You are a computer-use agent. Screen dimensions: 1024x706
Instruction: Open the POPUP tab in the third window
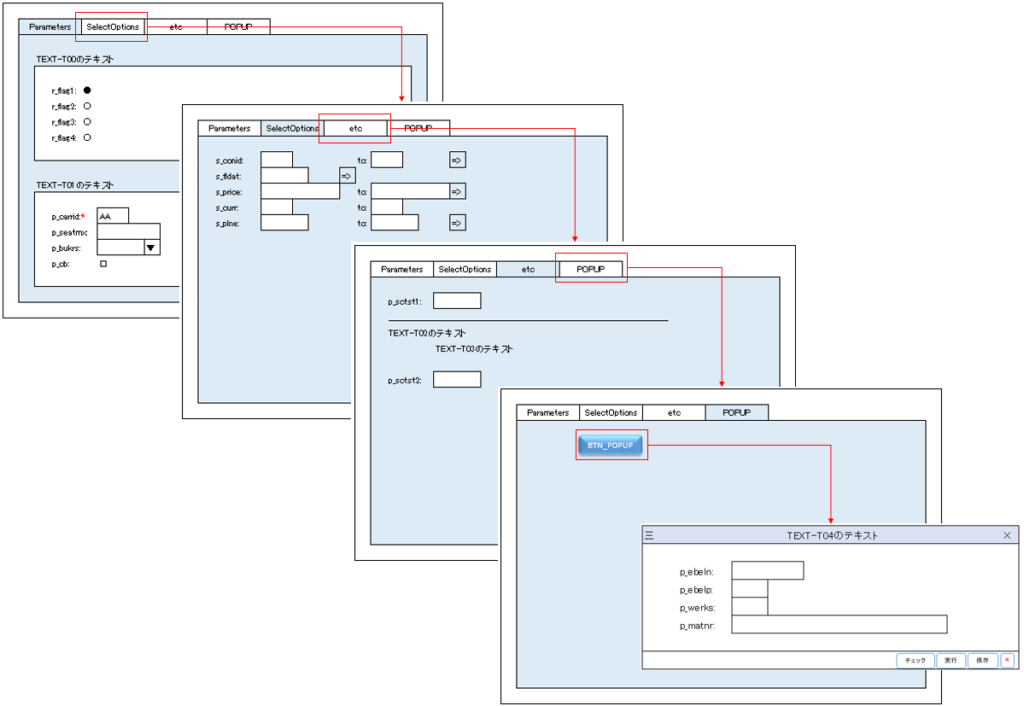click(x=591, y=269)
